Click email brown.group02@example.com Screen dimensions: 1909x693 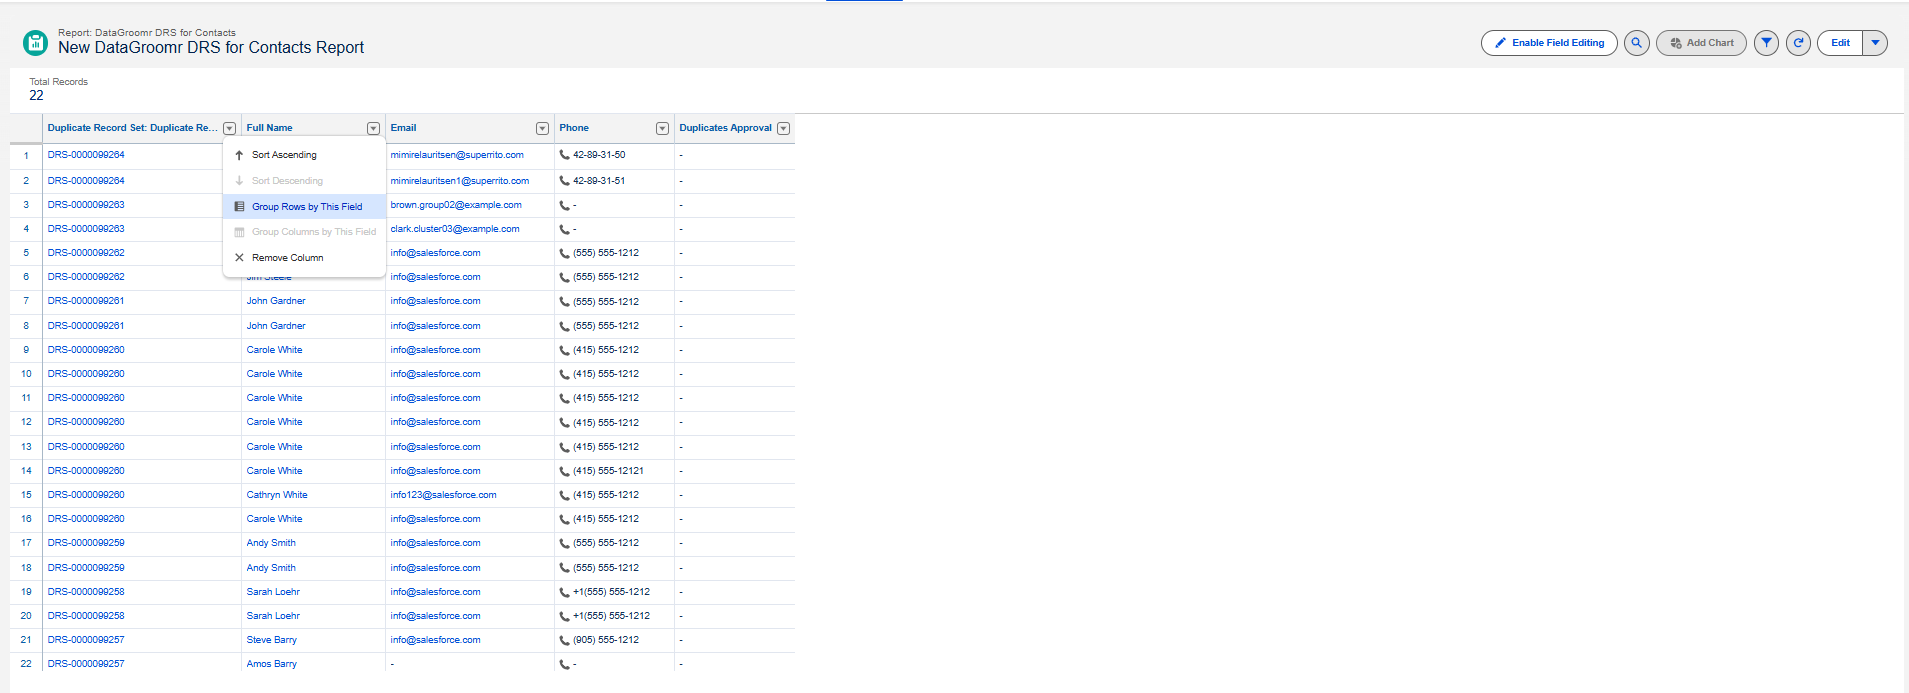tap(456, 205)
